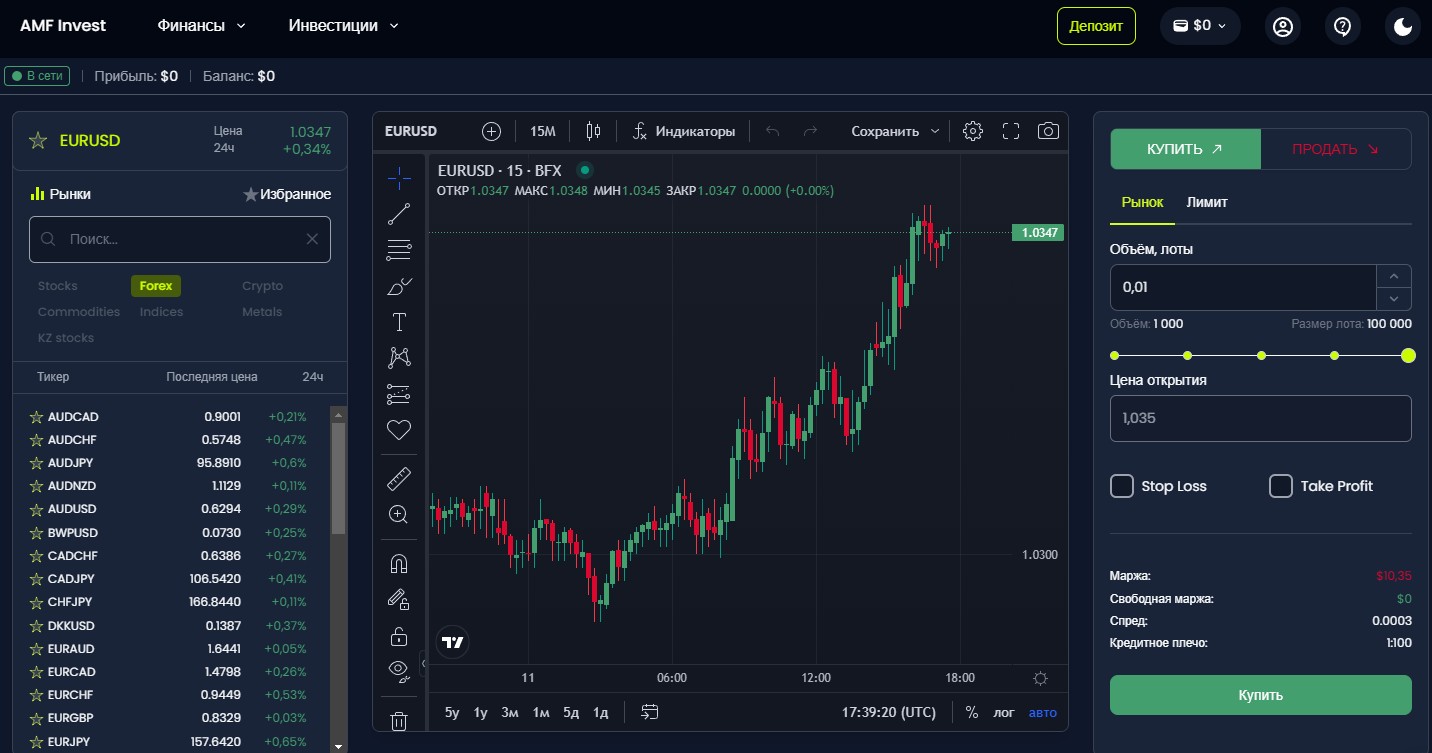Open the forecasting and measurement tools
The image size is (1432, 753).
pos(399,394)
